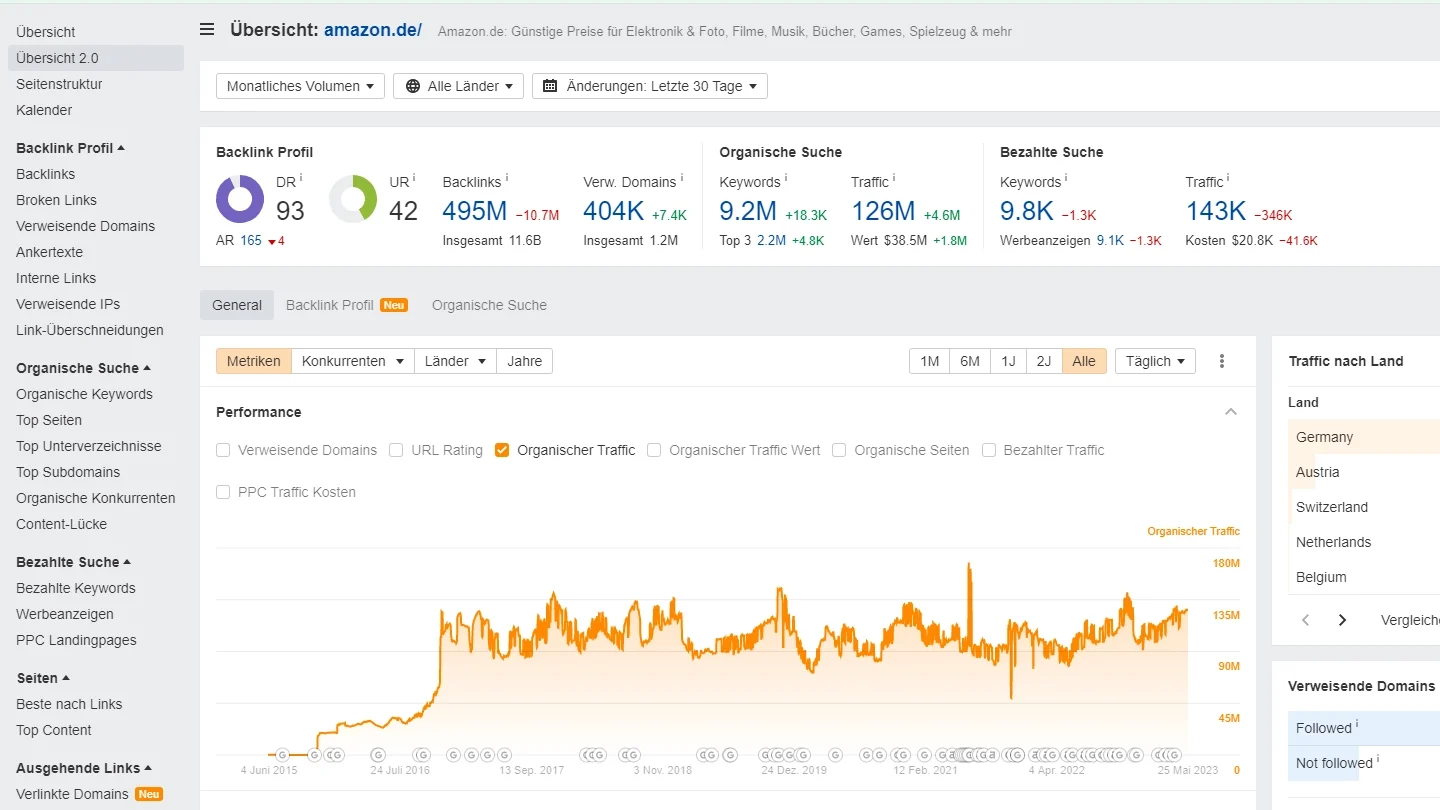
Task: Click info icon next to Not followed row
Action: pos(1378,759)
